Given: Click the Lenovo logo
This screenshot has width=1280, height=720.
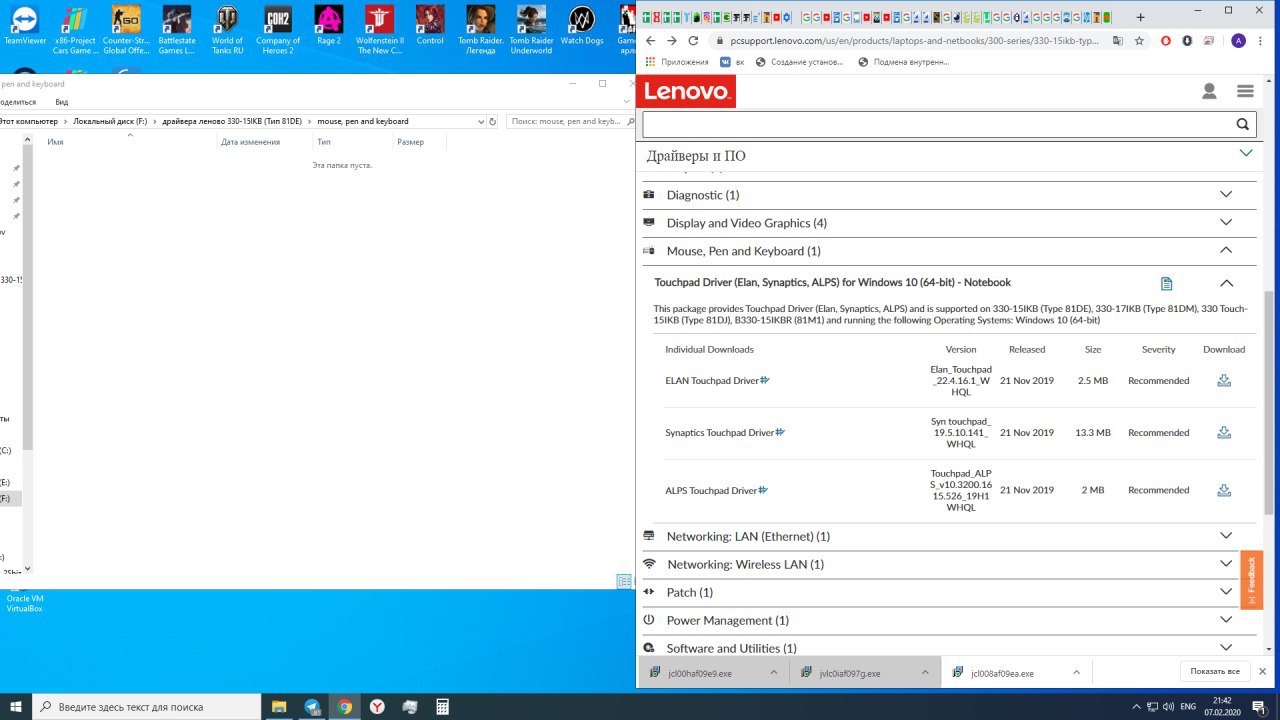Looking at the screenshot, I should 686,91.
